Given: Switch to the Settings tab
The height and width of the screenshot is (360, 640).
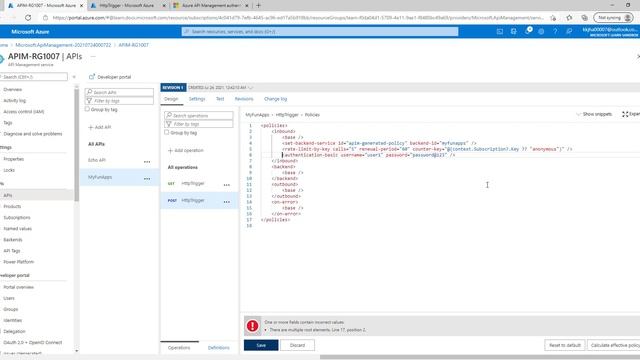Looking at the screenshot, I should point(197,99).
